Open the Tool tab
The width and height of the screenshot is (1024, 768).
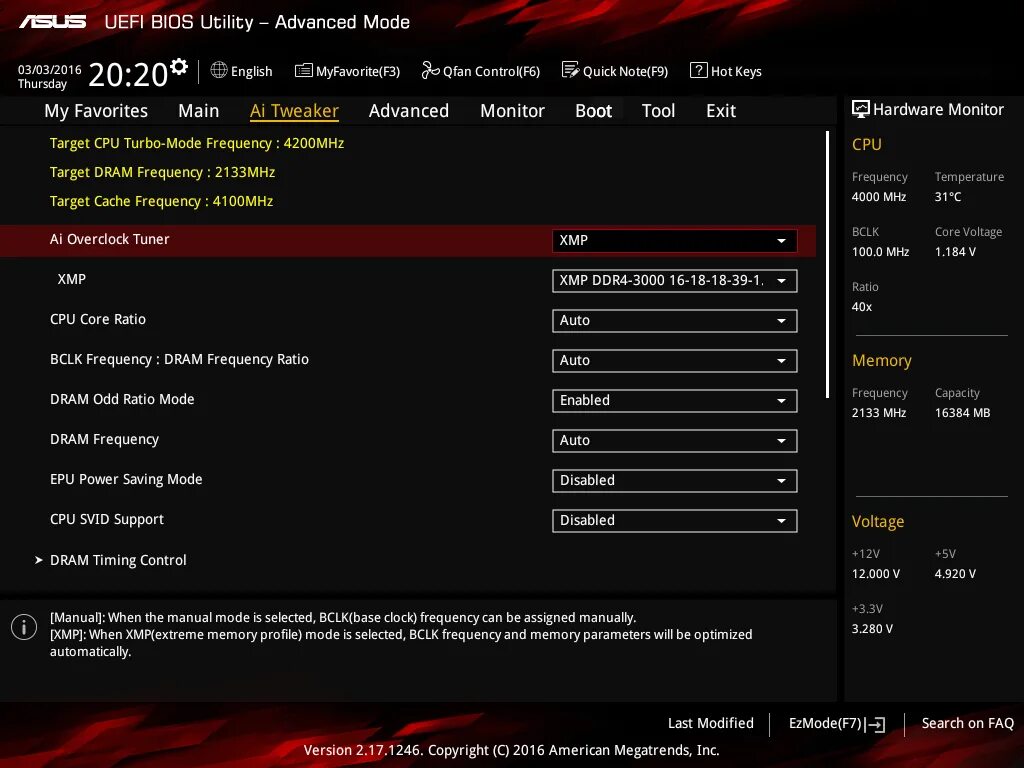(658, 111)
